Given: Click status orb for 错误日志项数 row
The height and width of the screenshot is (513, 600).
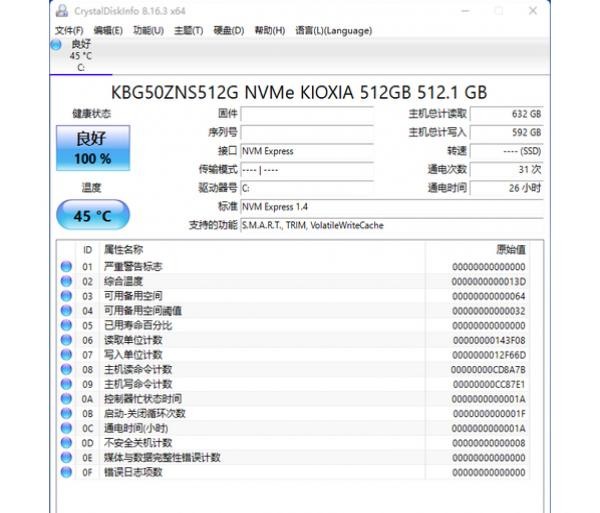Looking at the screenshot, I should click(67, 472).
